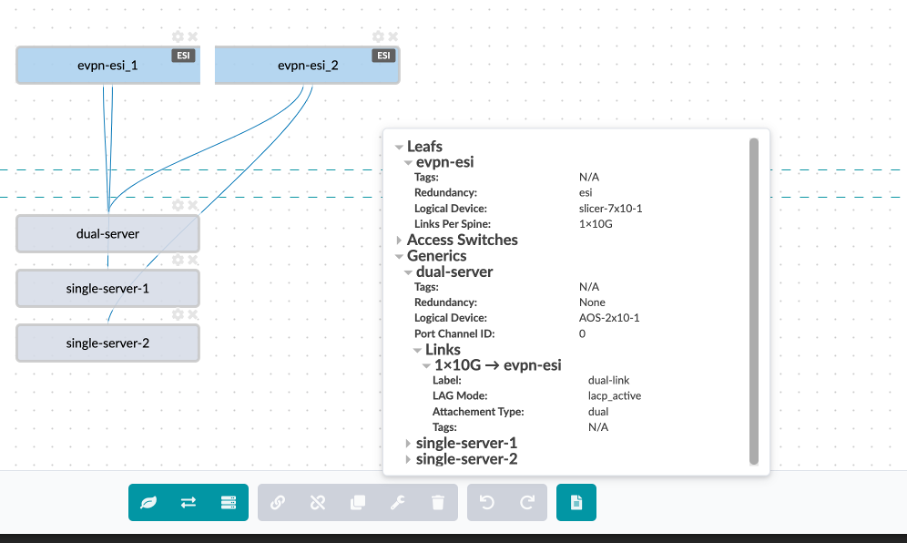The width and height of the screenshot is (908, 544).
Task: Click the wrench icon in the toolbar
Action: 398,503
